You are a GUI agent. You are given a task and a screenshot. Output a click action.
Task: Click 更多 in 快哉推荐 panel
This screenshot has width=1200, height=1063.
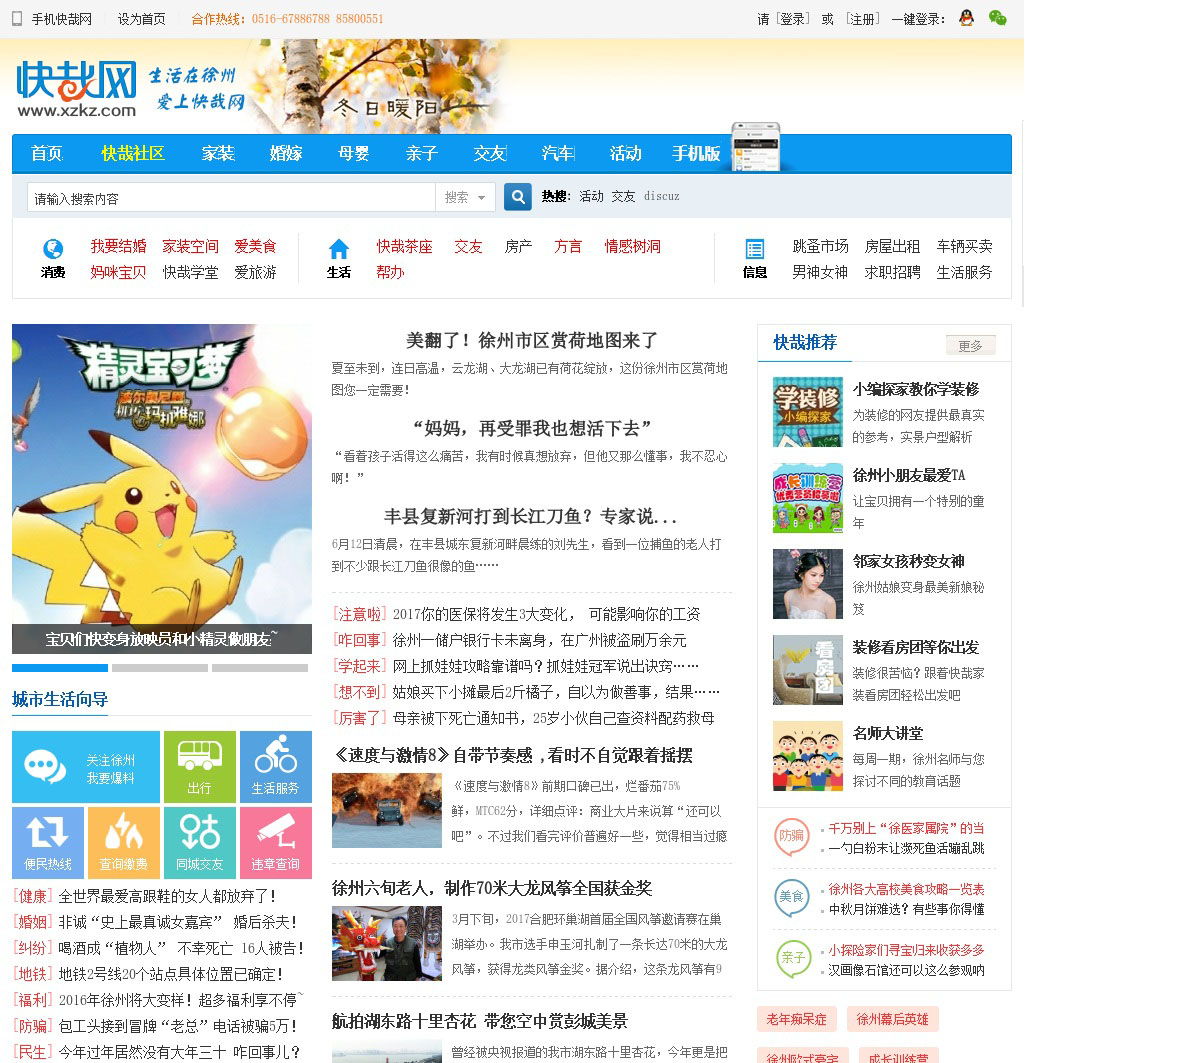tap(970, 345)
